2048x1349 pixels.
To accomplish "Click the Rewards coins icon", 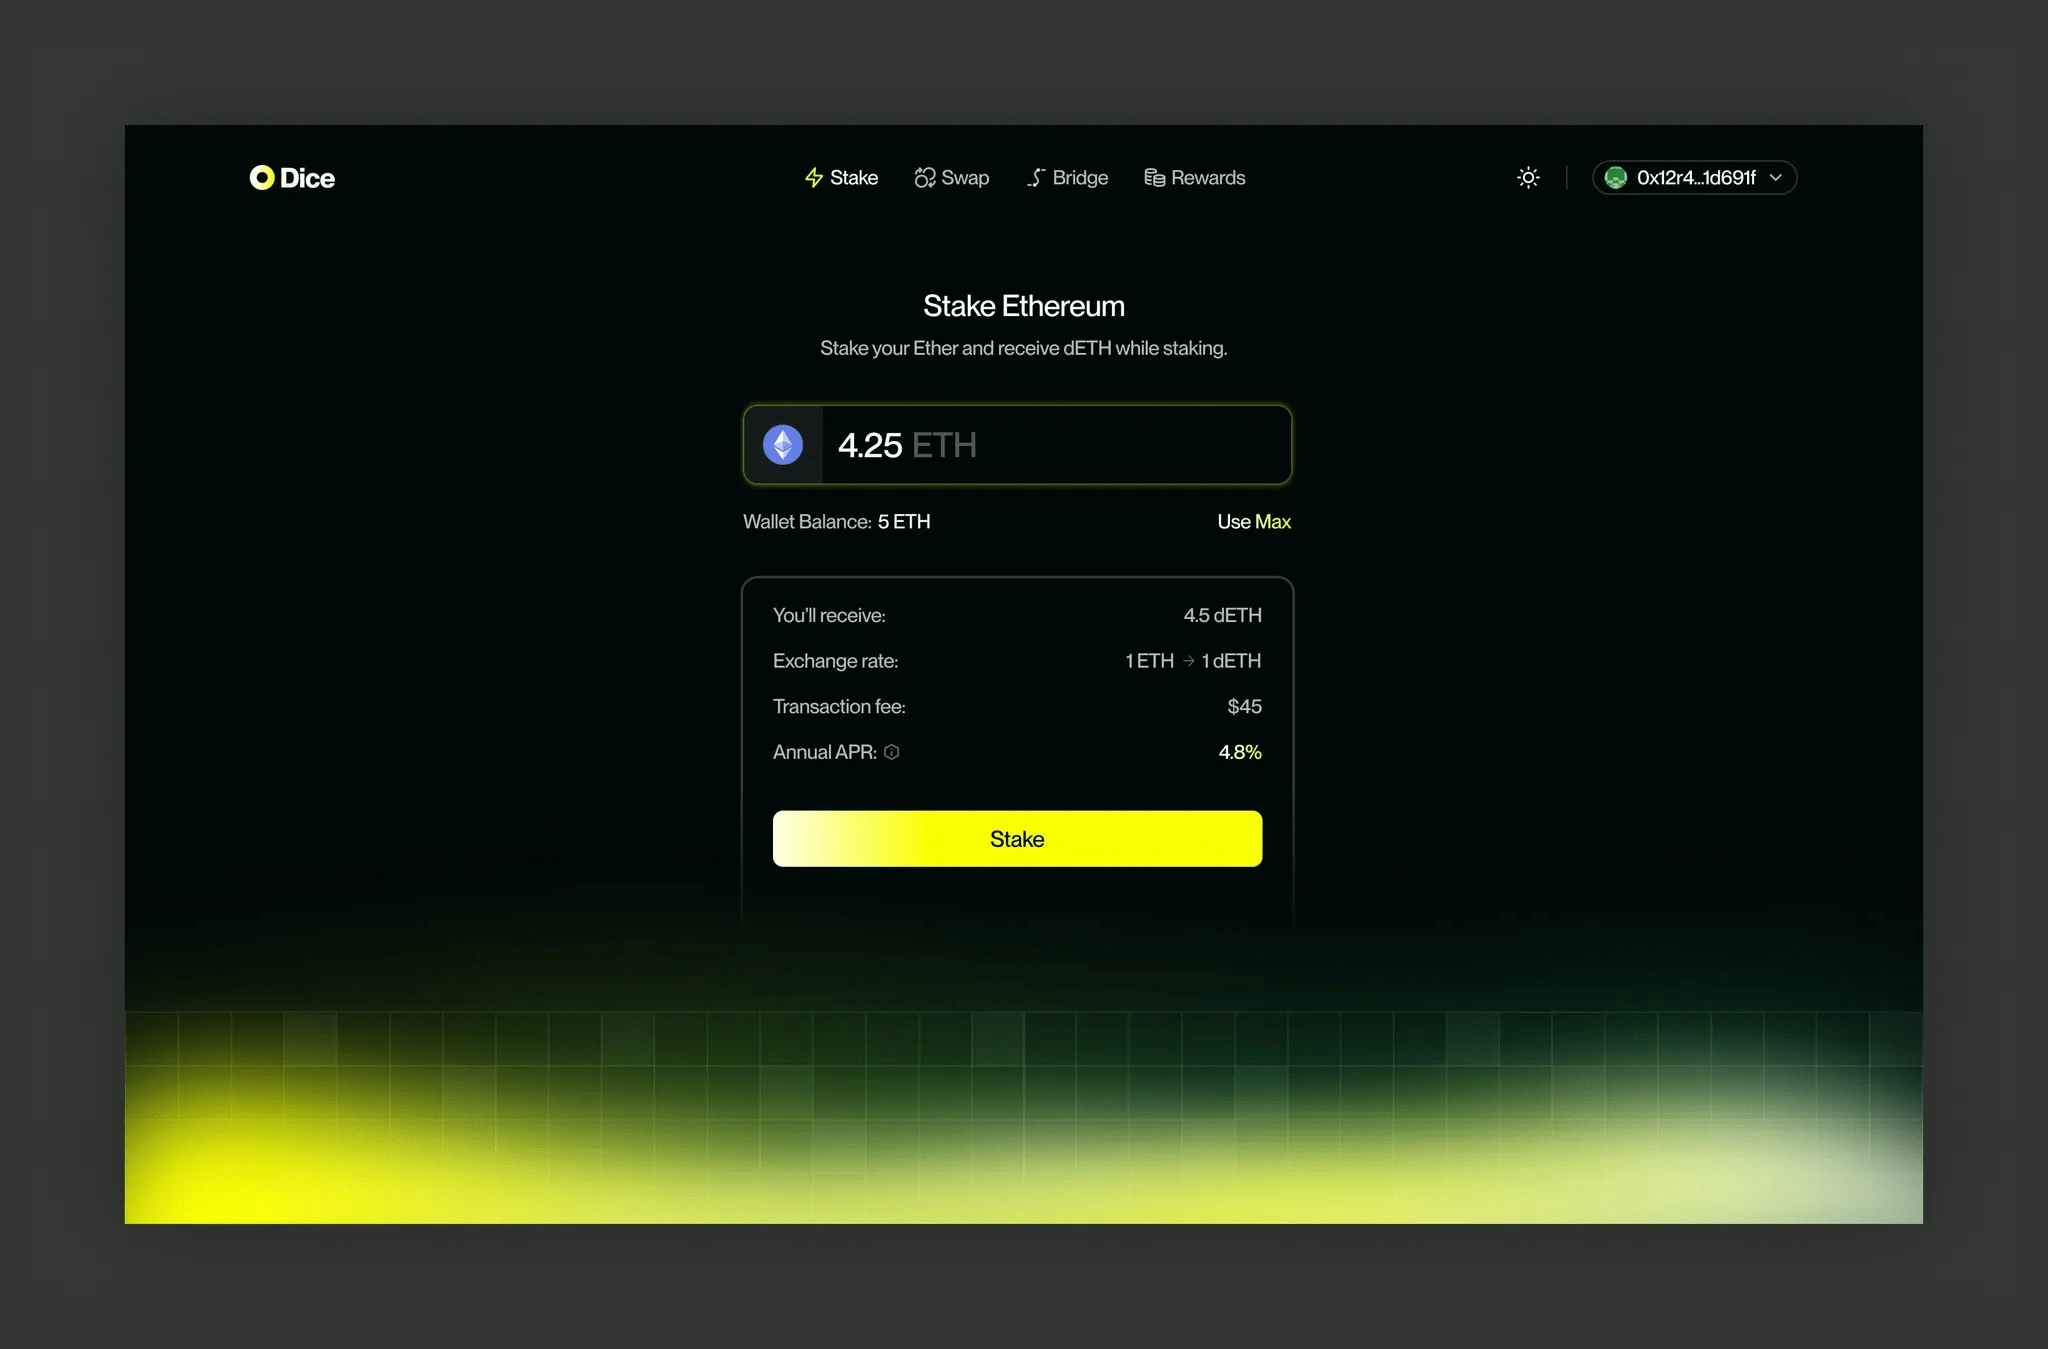I will [x=1155, y=178].
